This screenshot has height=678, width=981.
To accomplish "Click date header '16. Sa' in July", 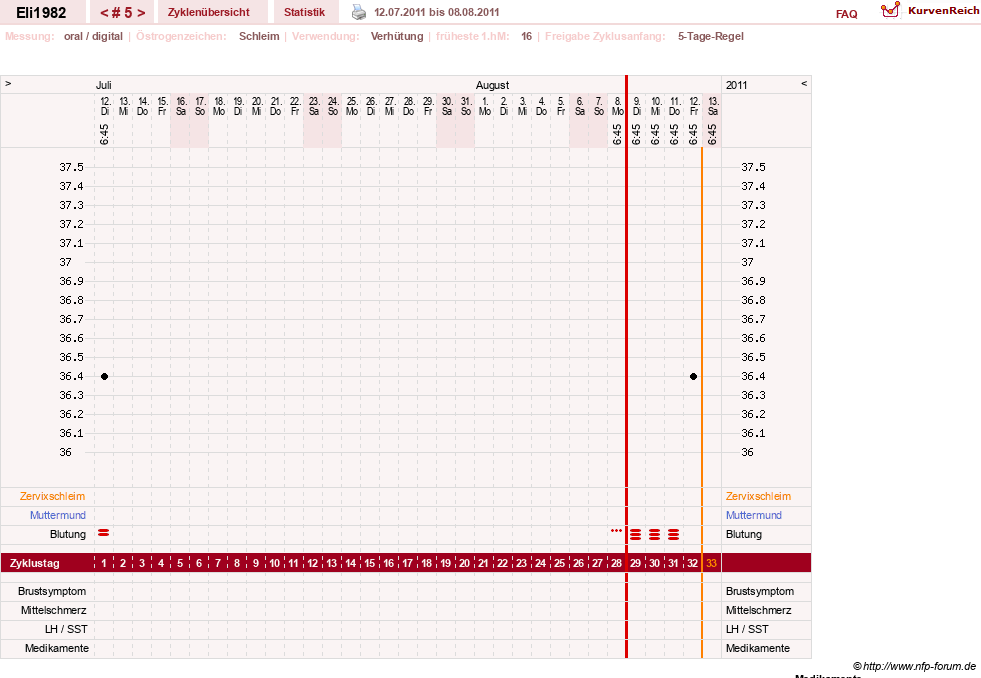I will [181, 106].
